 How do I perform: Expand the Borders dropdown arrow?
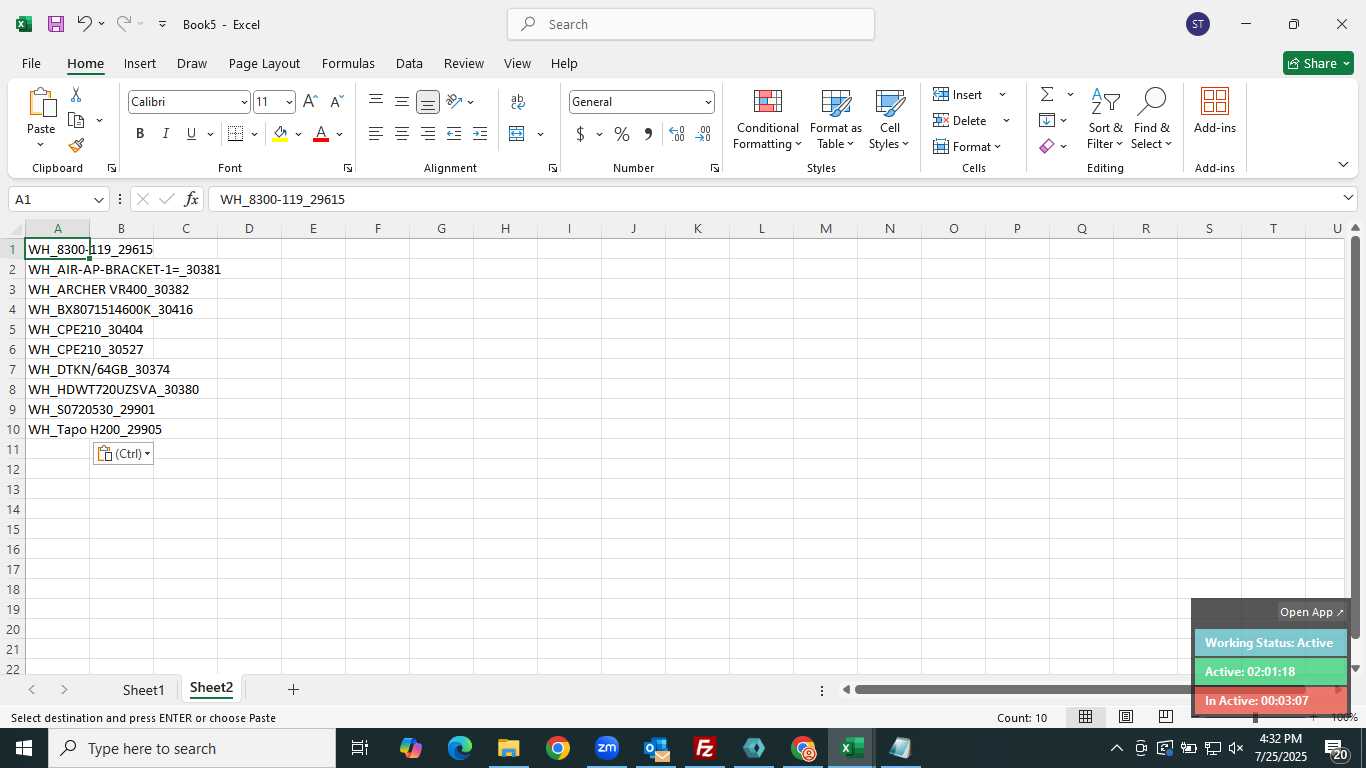[254, 134]
